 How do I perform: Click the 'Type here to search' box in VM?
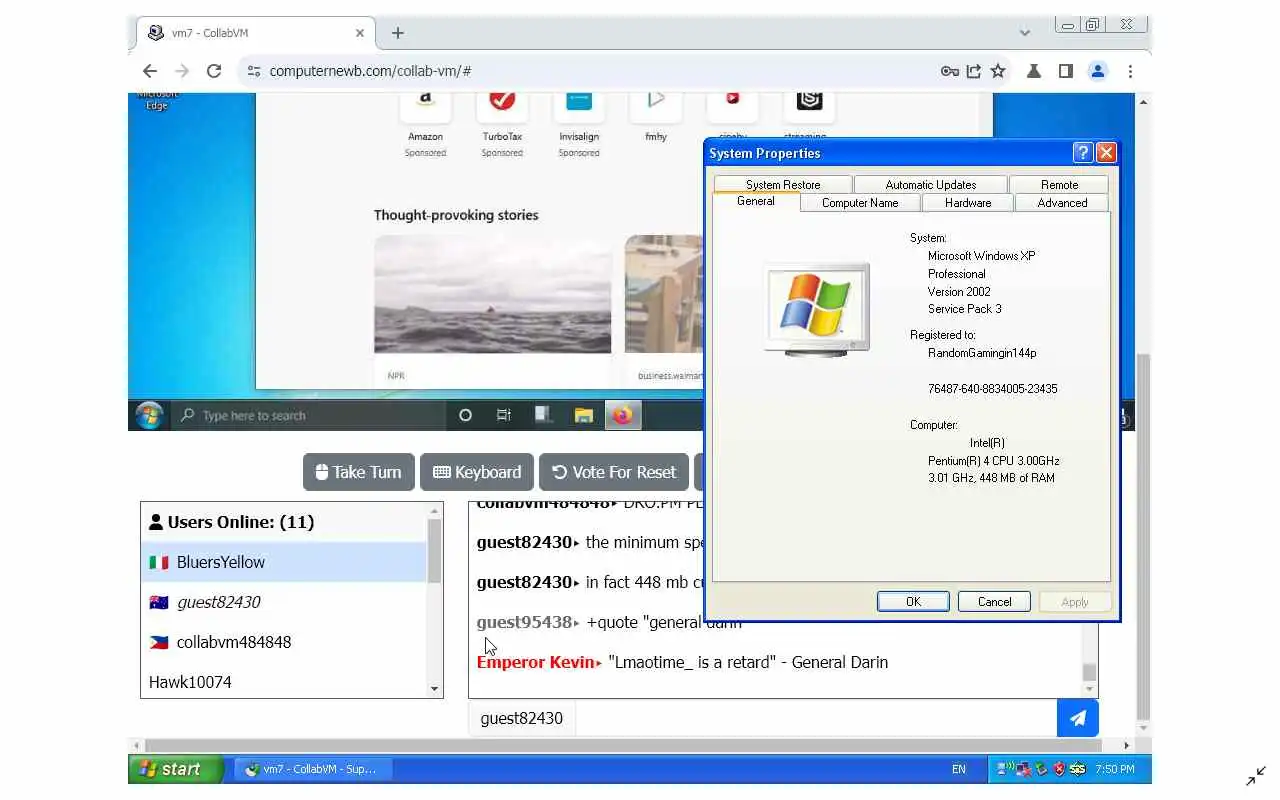(x=308, y=415)
